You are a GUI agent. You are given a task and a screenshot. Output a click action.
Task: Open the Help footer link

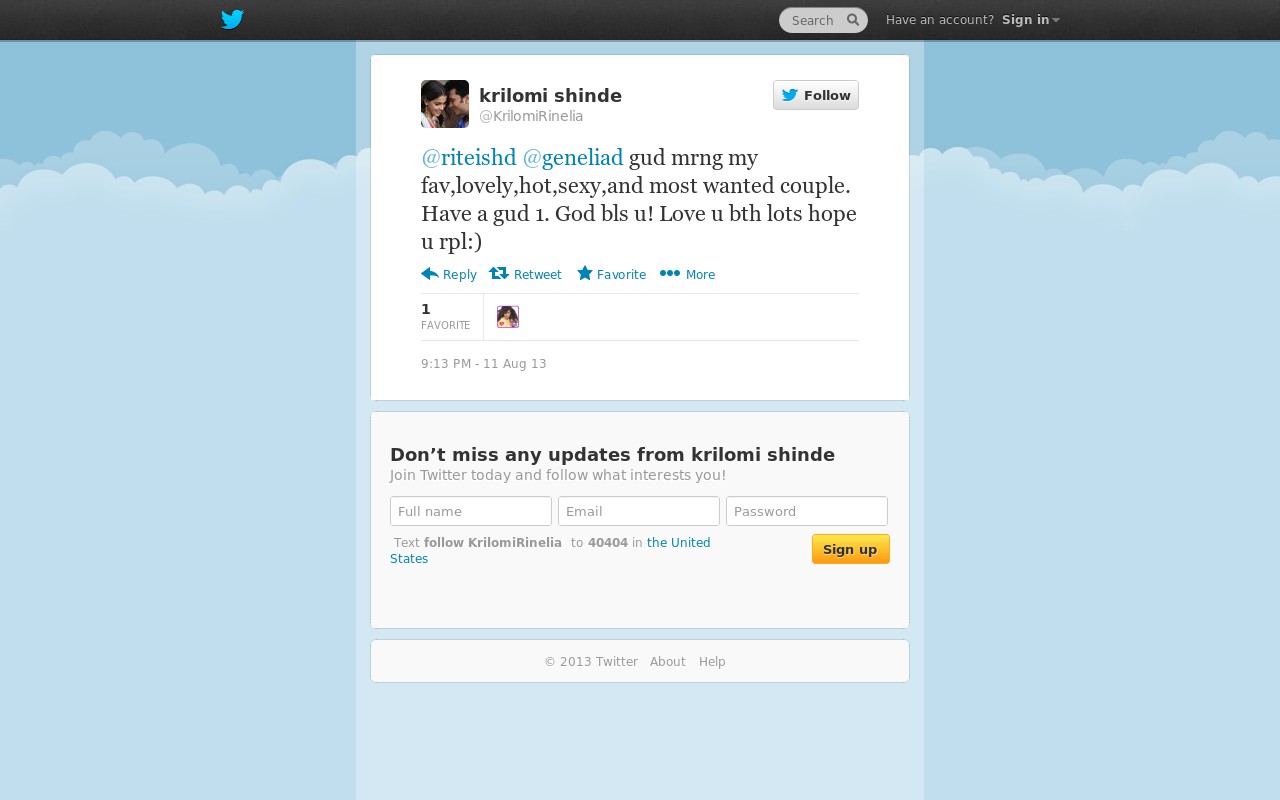point(712,662)
